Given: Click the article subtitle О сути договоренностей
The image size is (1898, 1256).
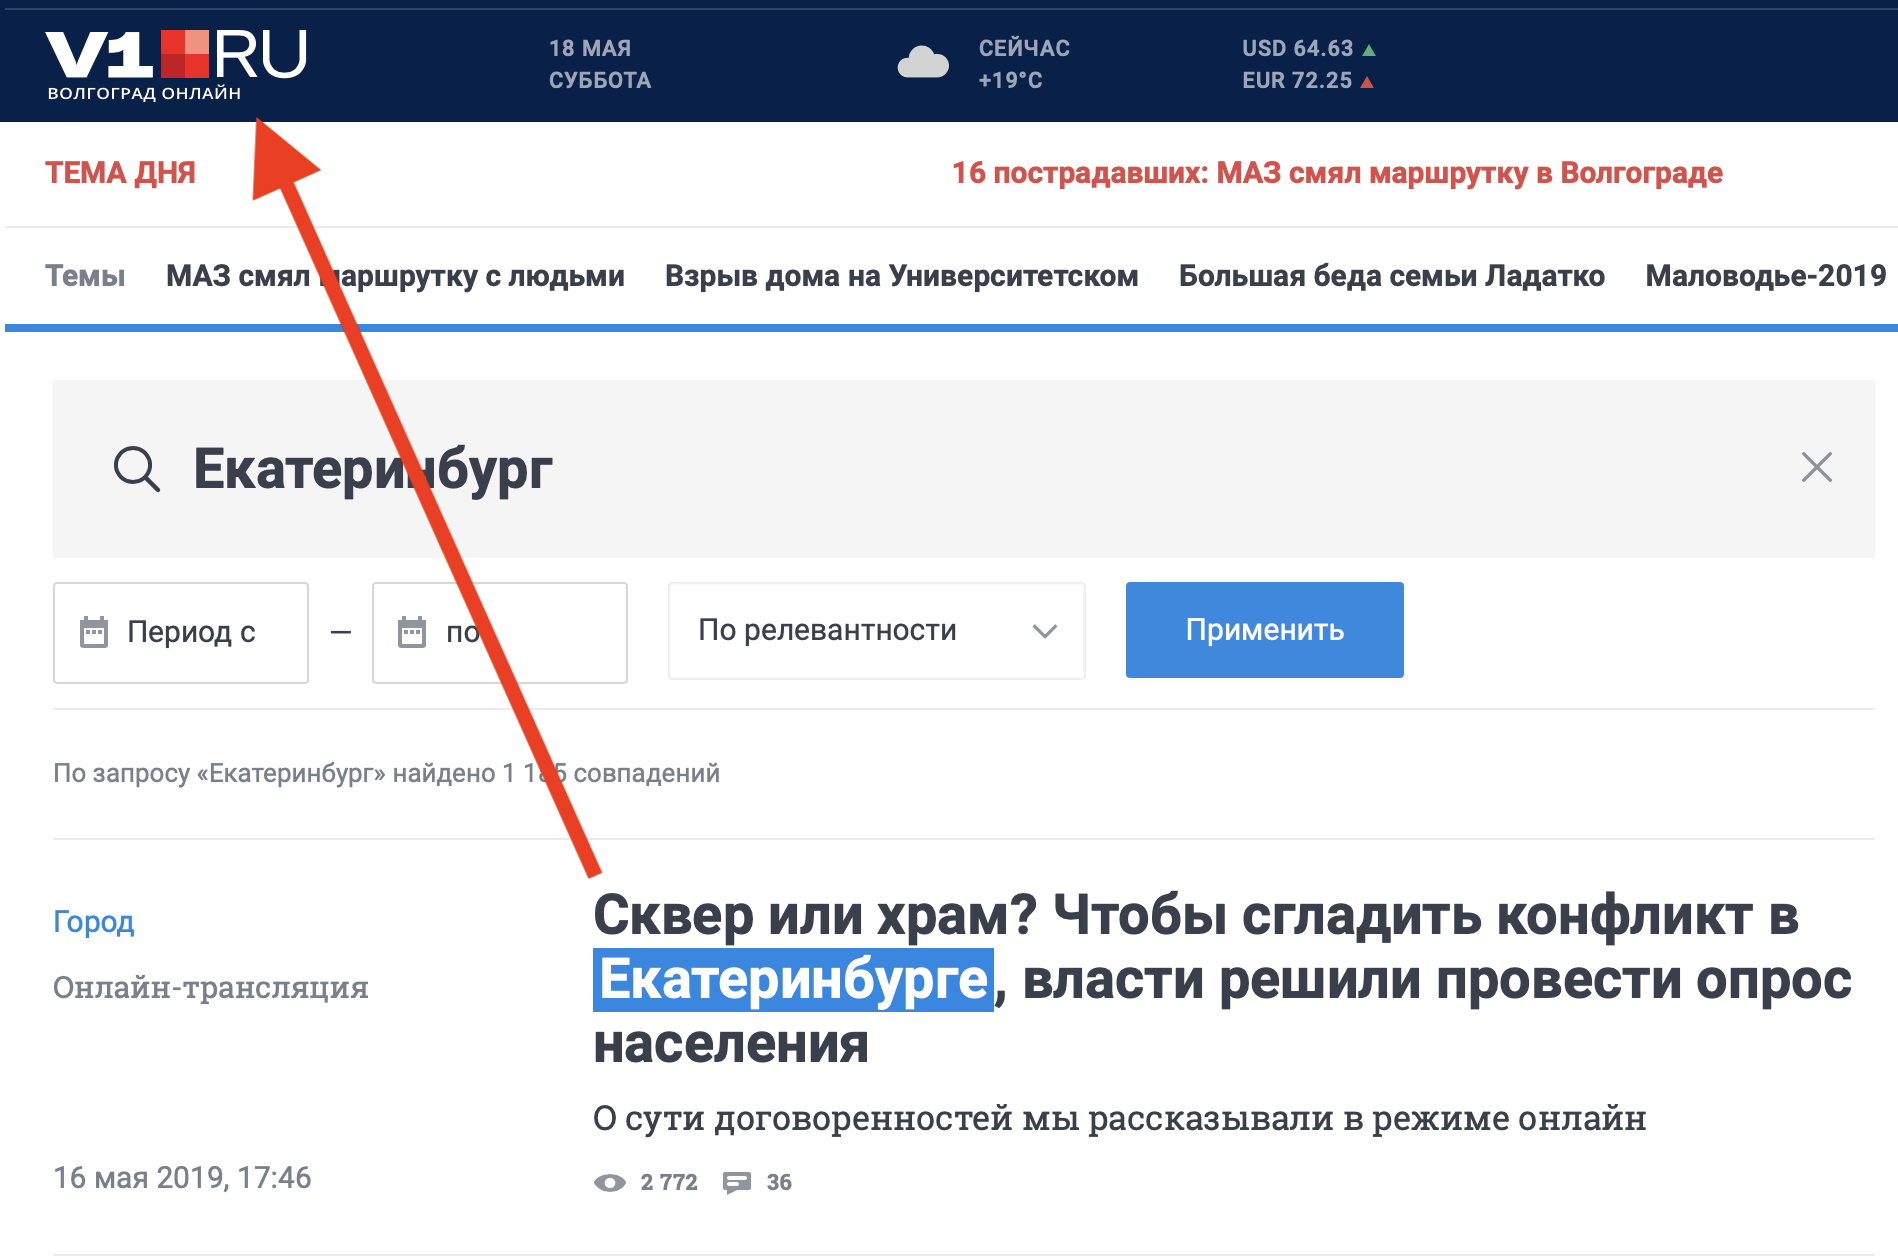Looking at the screenshot, I should pos(1119,1119).
